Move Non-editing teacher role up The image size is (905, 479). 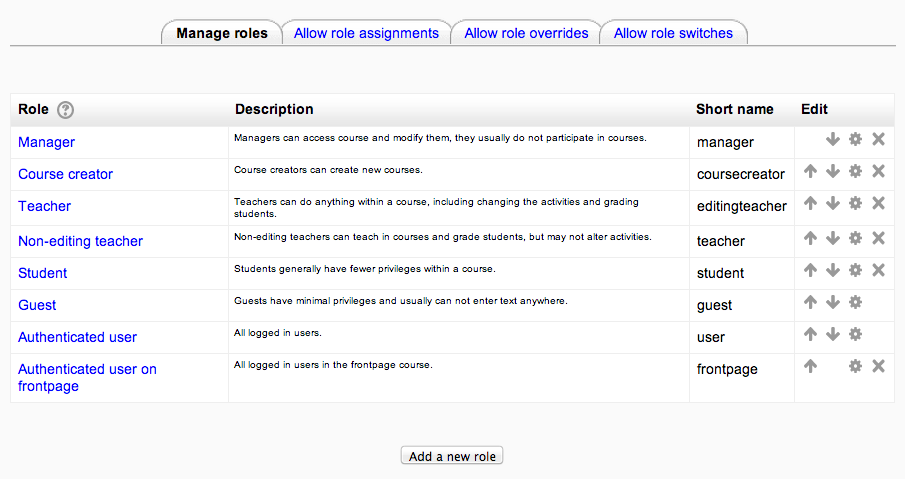click(x=810, y=238)
